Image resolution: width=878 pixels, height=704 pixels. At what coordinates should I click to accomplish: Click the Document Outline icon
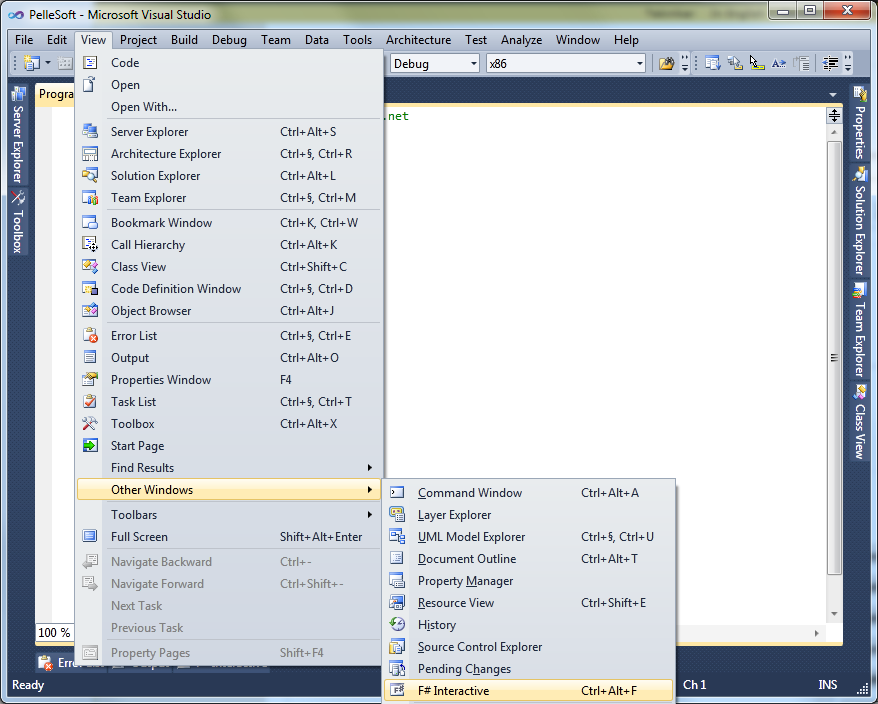(397, 558)
